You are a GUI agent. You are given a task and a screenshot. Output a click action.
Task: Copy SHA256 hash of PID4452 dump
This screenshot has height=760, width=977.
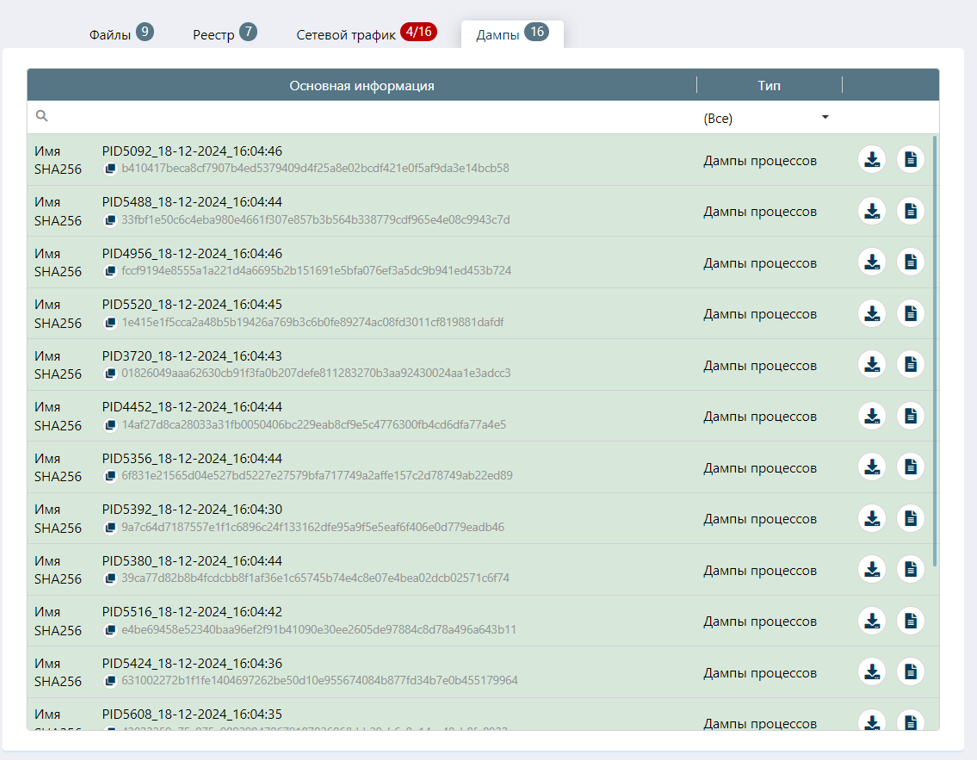pyautogui.click(x=111, y=425)
